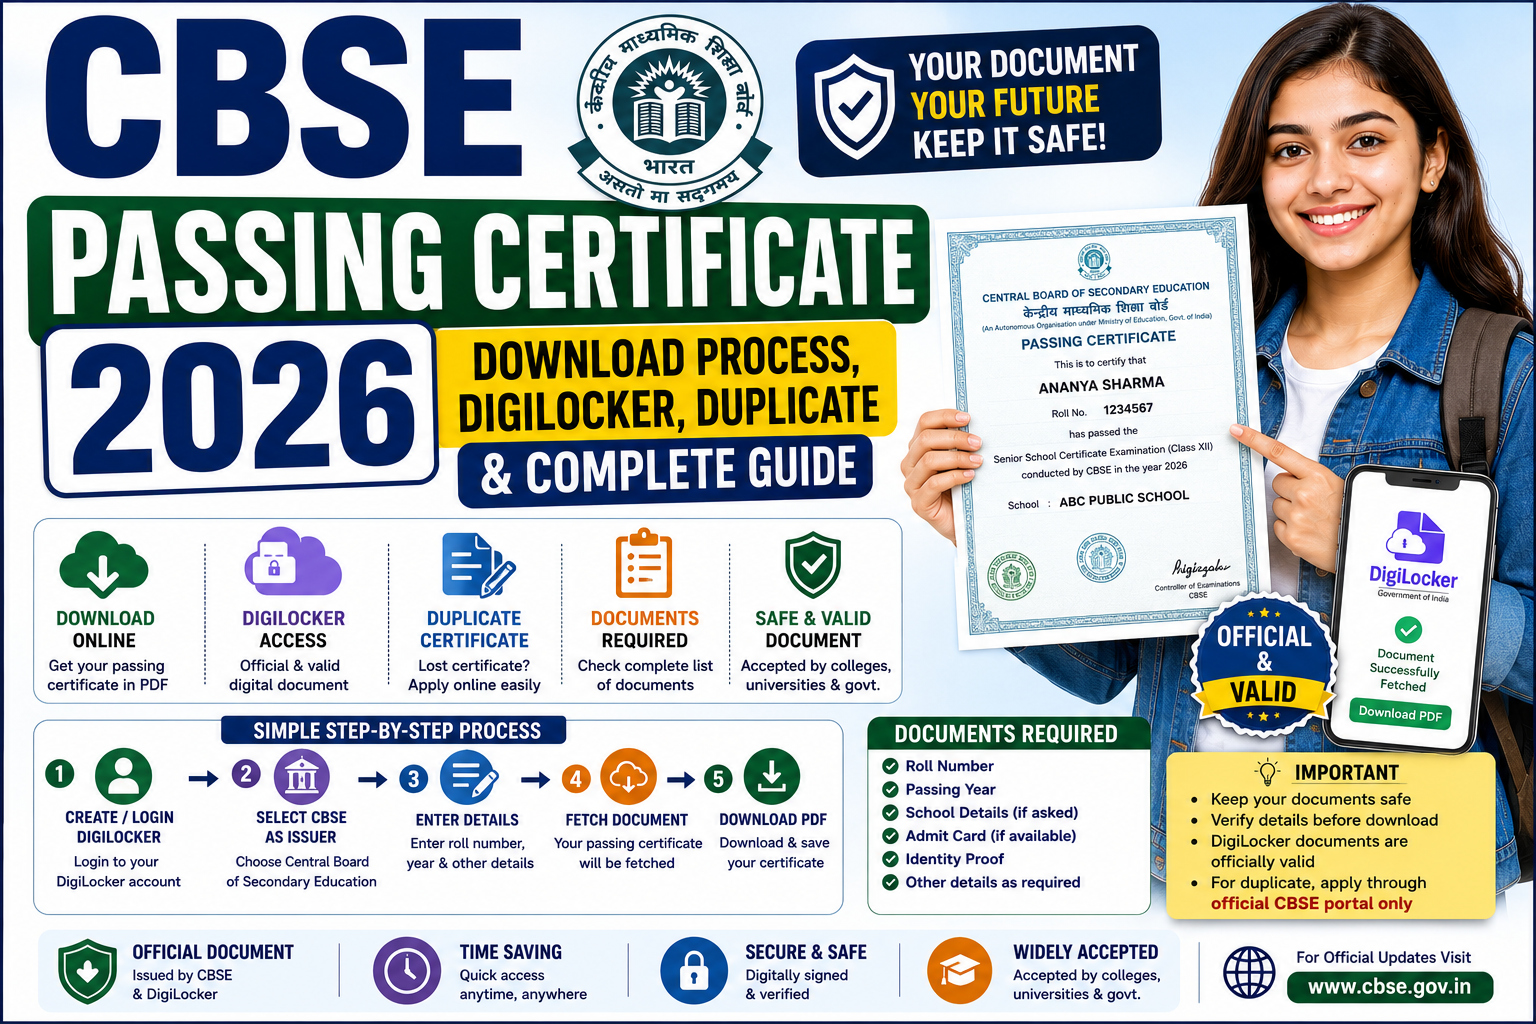Viewport: 1536px width, 1024px height.
Task: Click the Controller of Examinations signature on certificate
Action: pos(1199,569)
